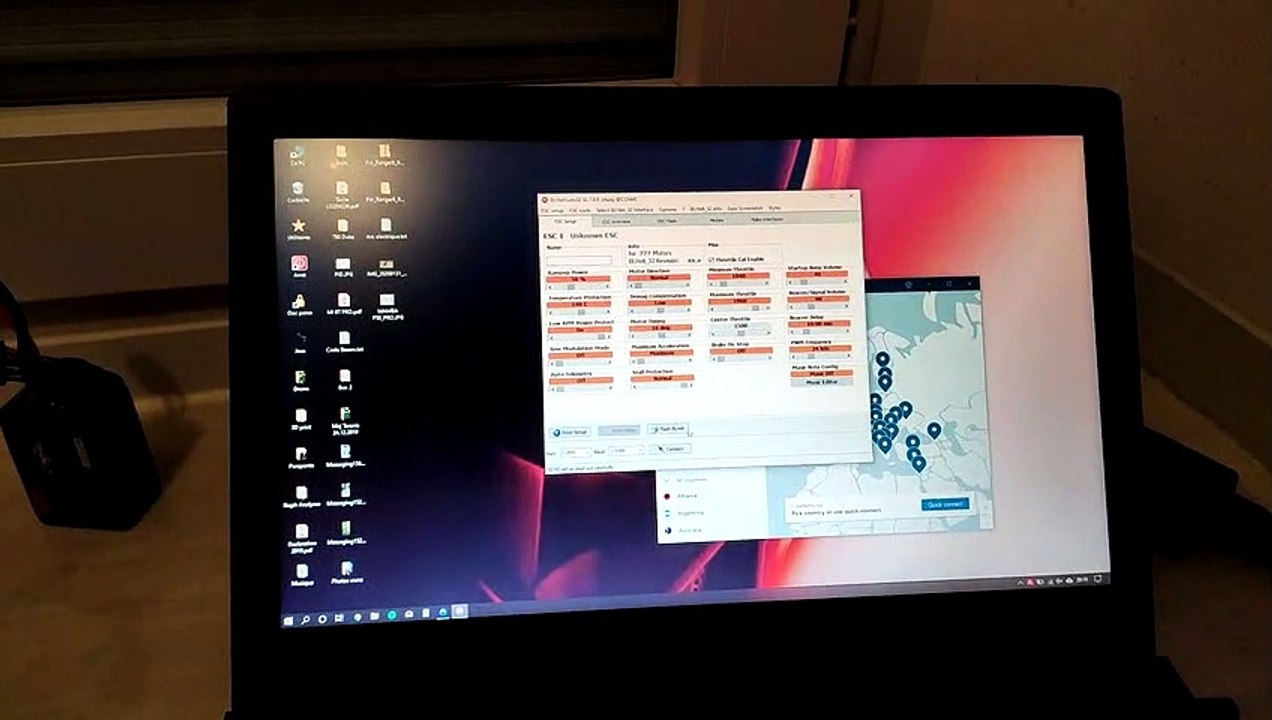Open the Options menu in BLHeliSuite32
Image resolution: width=1272 pixels, height=720 pixels.
(x=667, y=208)
